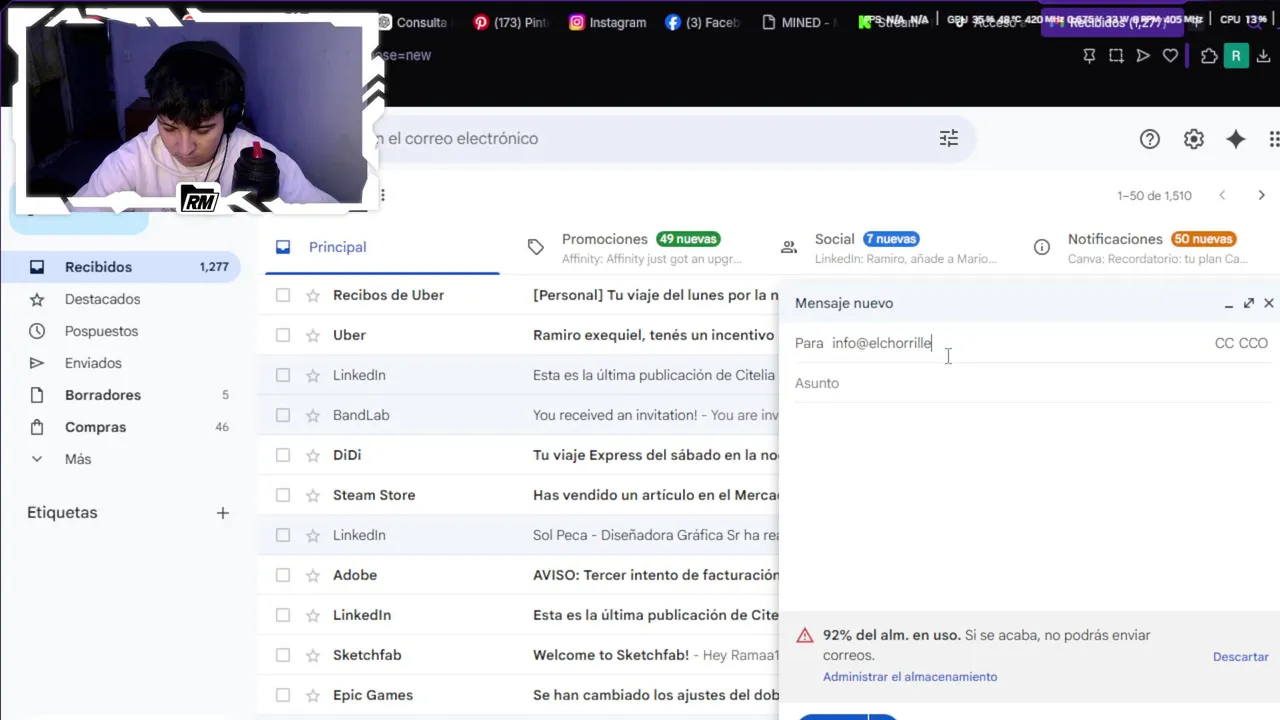Tick checkbox for Adobe email
The image size is (1280, 720).
click(x=283, y=575)
